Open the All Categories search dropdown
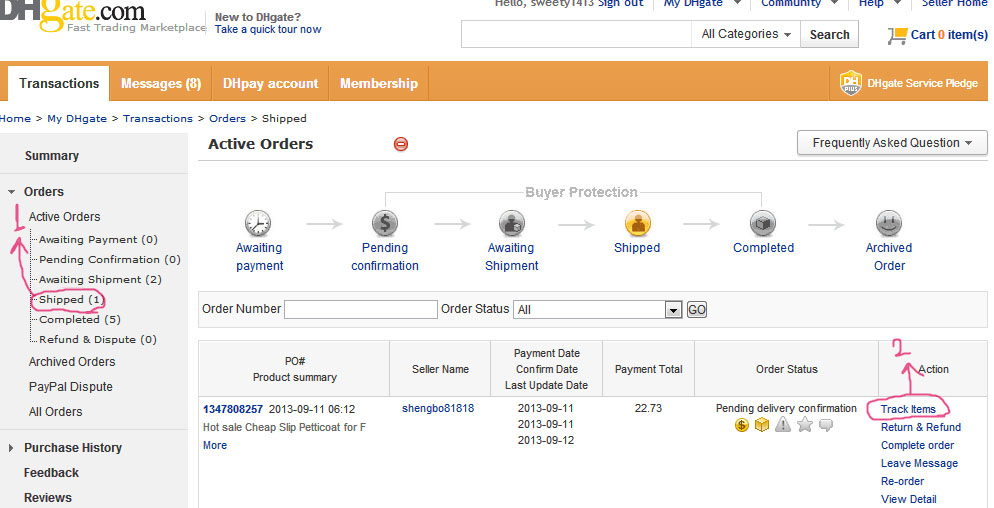Image resolution: width=994 pixels, height=508 pixels. click(746, 34)
